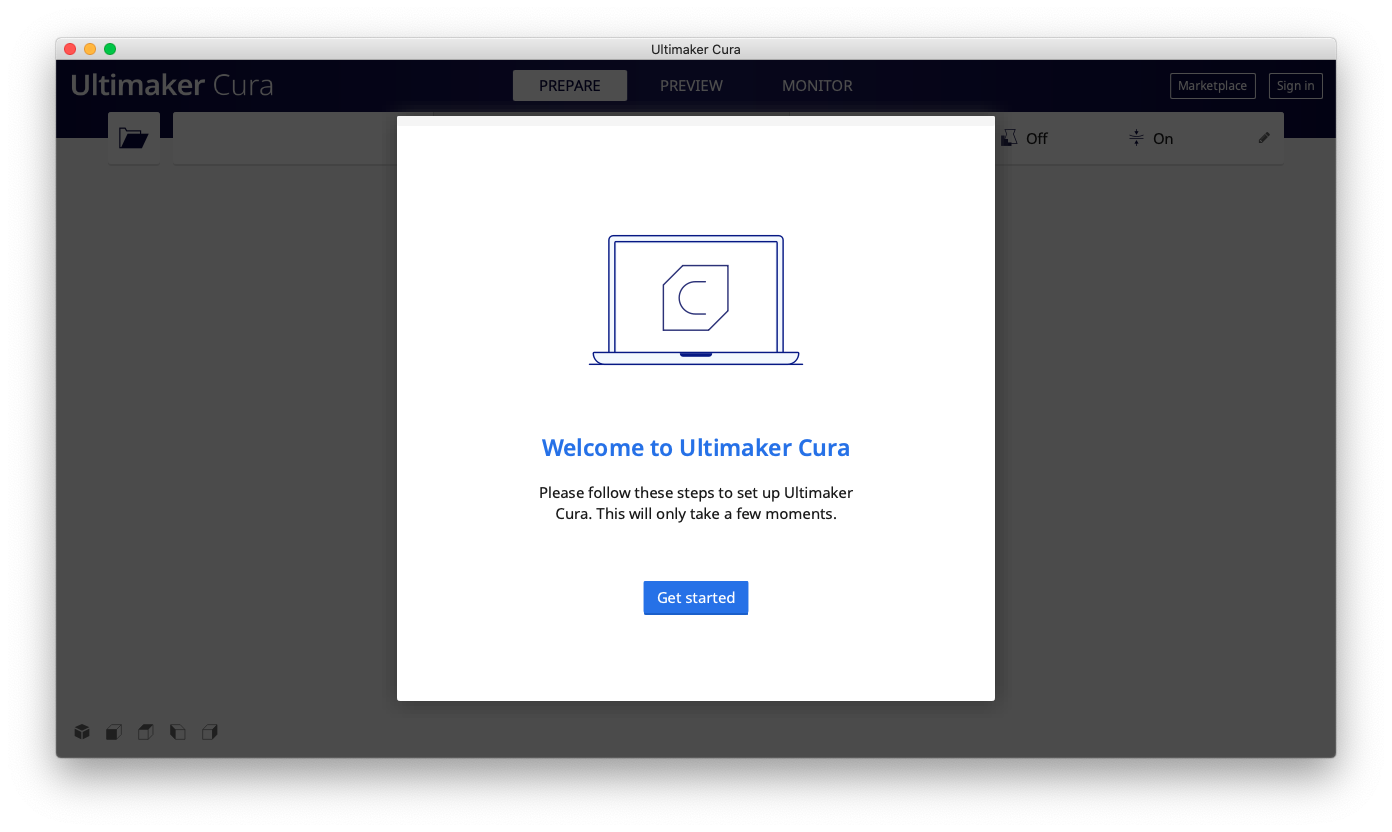Switch to left side view cube icon
Screen dimensions: 1392x832
point(177,732)
